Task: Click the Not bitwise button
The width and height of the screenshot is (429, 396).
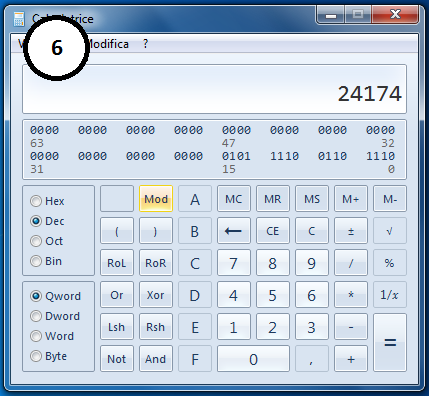Action: click(117, 359)
